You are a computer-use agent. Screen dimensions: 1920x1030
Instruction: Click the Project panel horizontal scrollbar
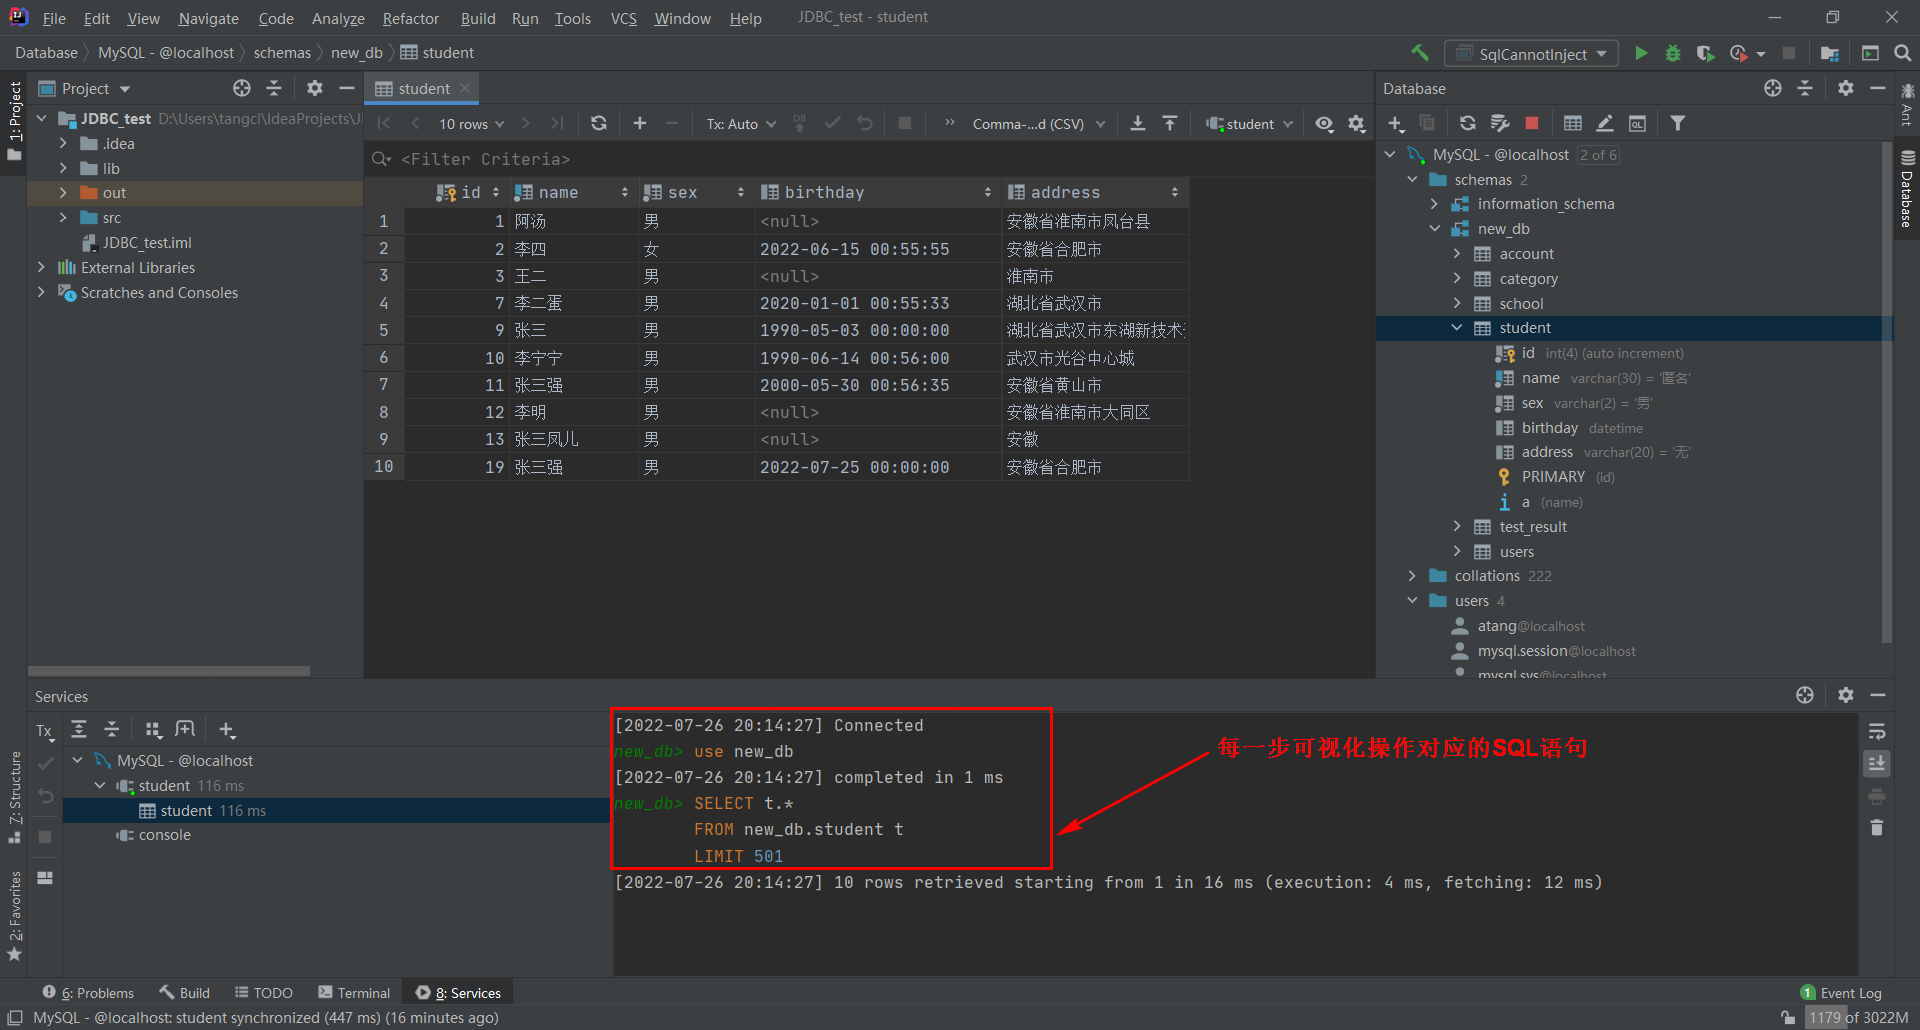pyautogui.click(x=169, y=671)
